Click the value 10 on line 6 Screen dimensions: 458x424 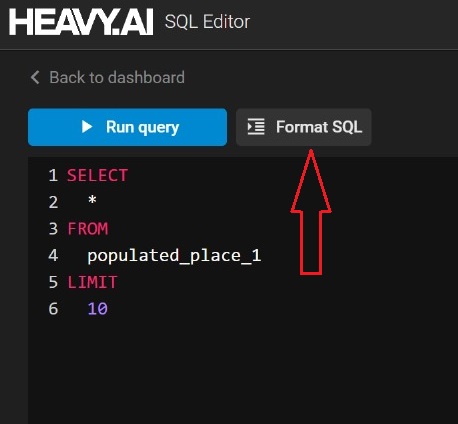point(97,309)
